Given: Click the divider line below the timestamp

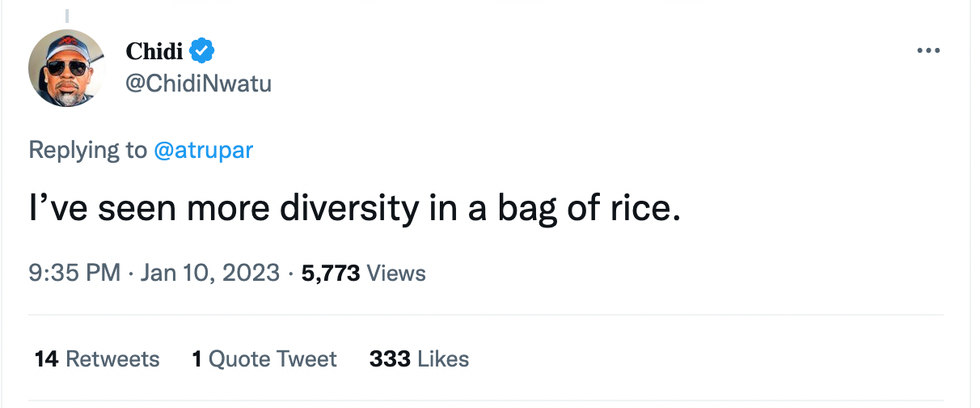Looking at the screenshot, I should click(x=490, y=315).
